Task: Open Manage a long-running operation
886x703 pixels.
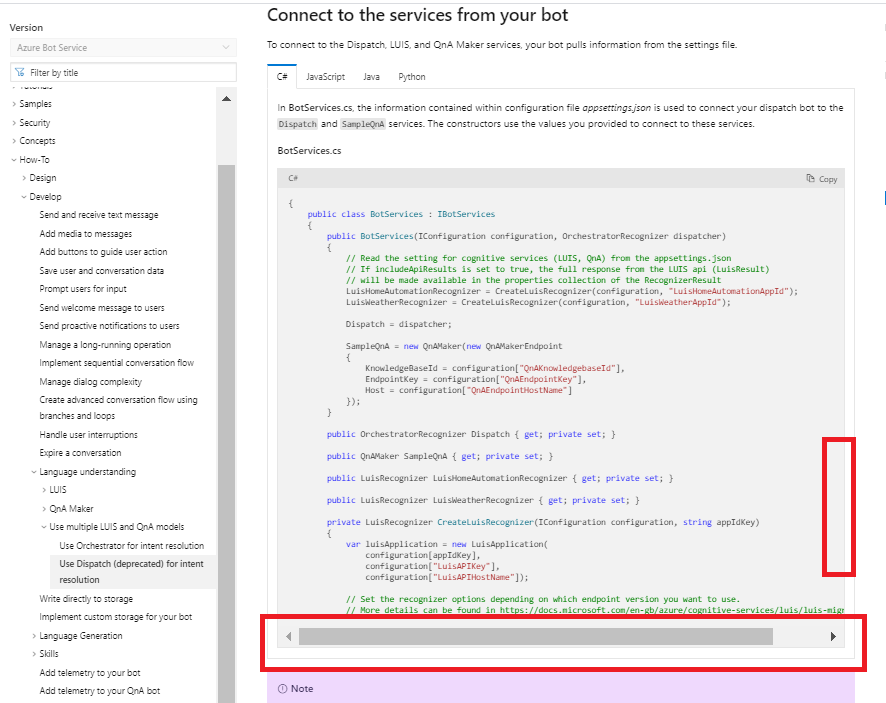Action: 105,345
